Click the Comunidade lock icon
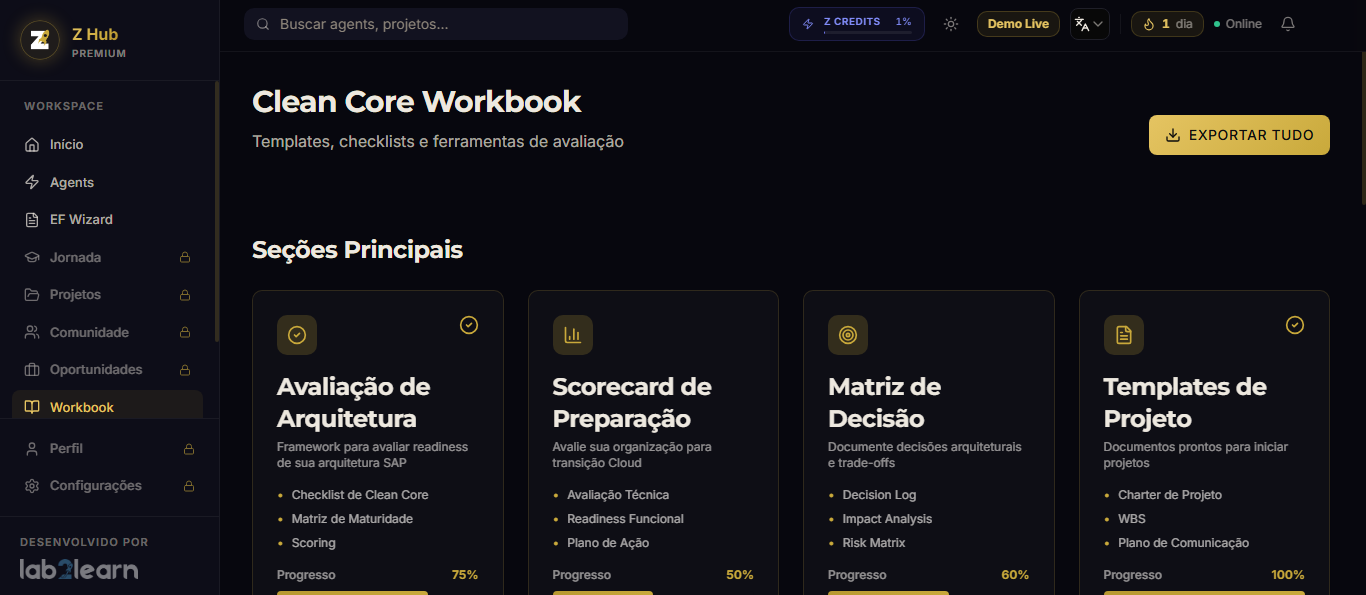Screen dimensions: 1366x595 point(185,332)
